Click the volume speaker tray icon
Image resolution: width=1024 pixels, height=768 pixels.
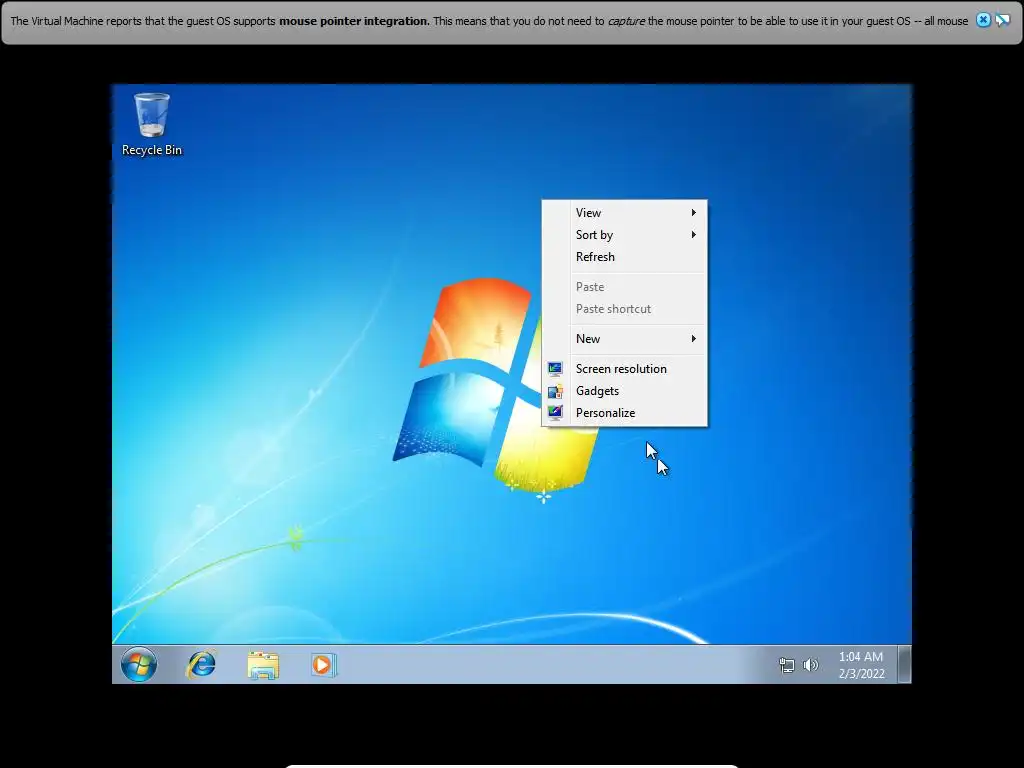click(810, 665)
